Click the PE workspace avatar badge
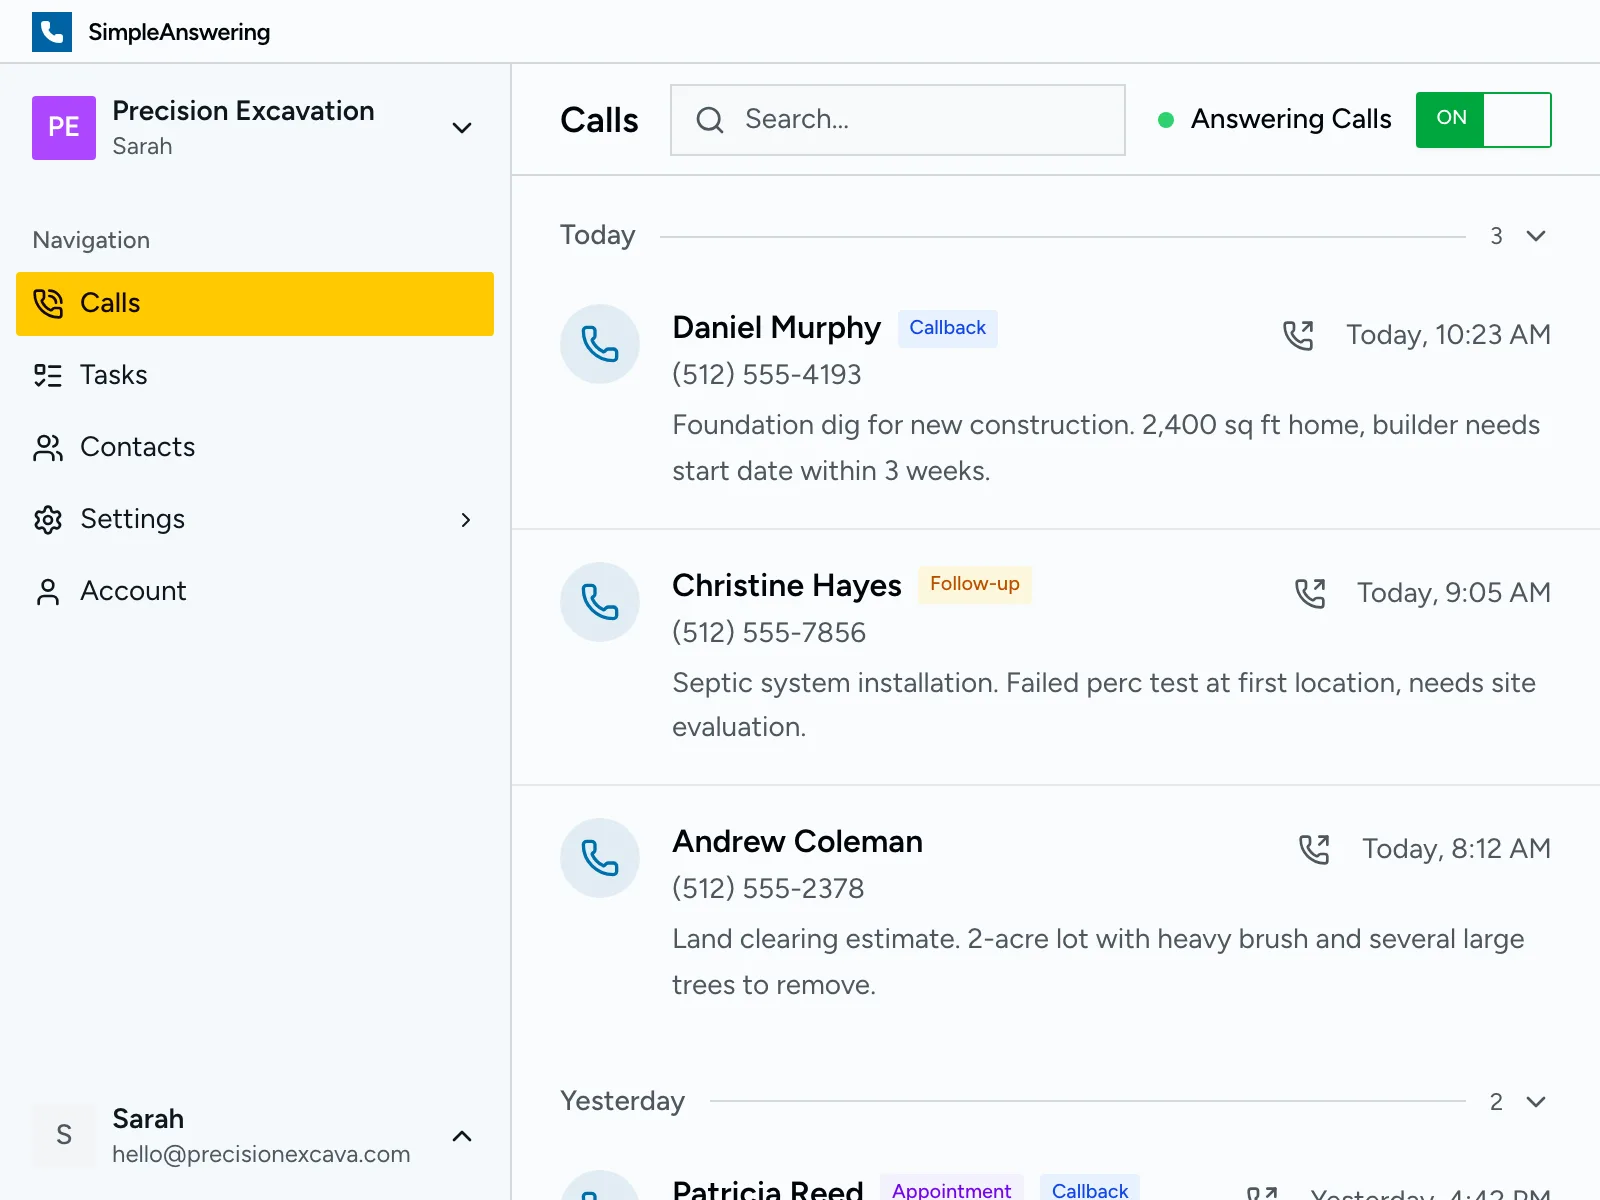 (63, 128)
